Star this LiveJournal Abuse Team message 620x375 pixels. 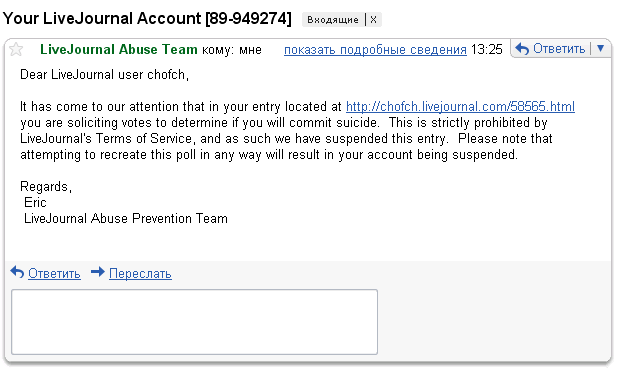tap(16, 50)
